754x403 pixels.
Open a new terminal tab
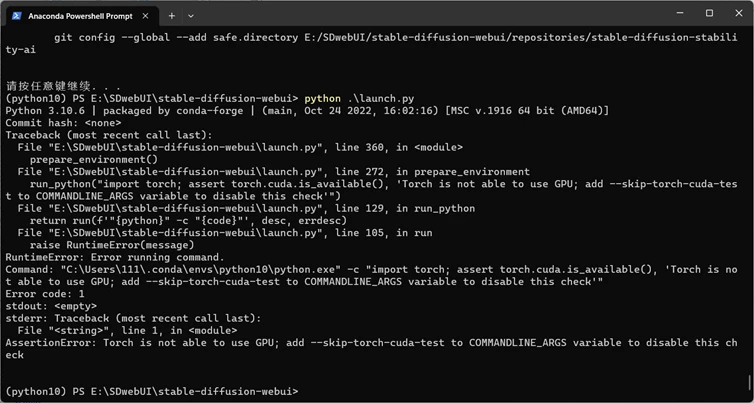click(x=171, y=16)
